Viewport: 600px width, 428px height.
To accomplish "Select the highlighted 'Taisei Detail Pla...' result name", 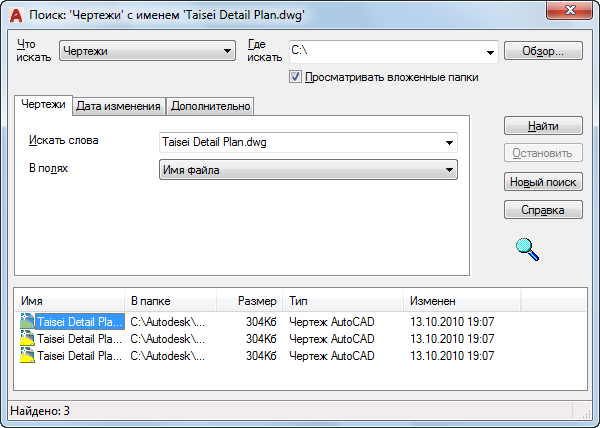I will pyautogui.click(x=80, y=322).
